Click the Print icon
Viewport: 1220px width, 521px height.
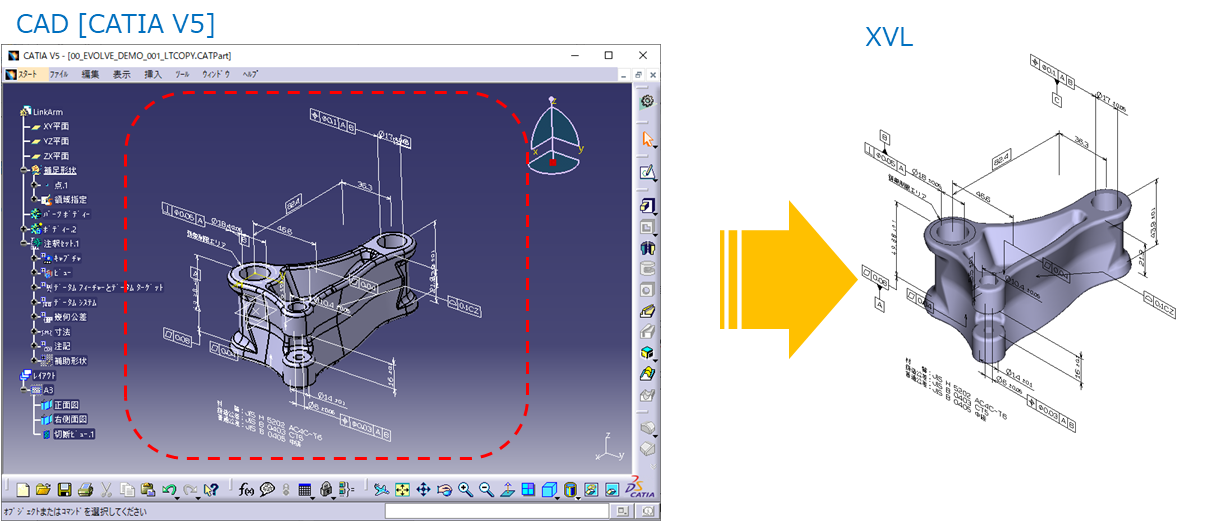point(85,489)
